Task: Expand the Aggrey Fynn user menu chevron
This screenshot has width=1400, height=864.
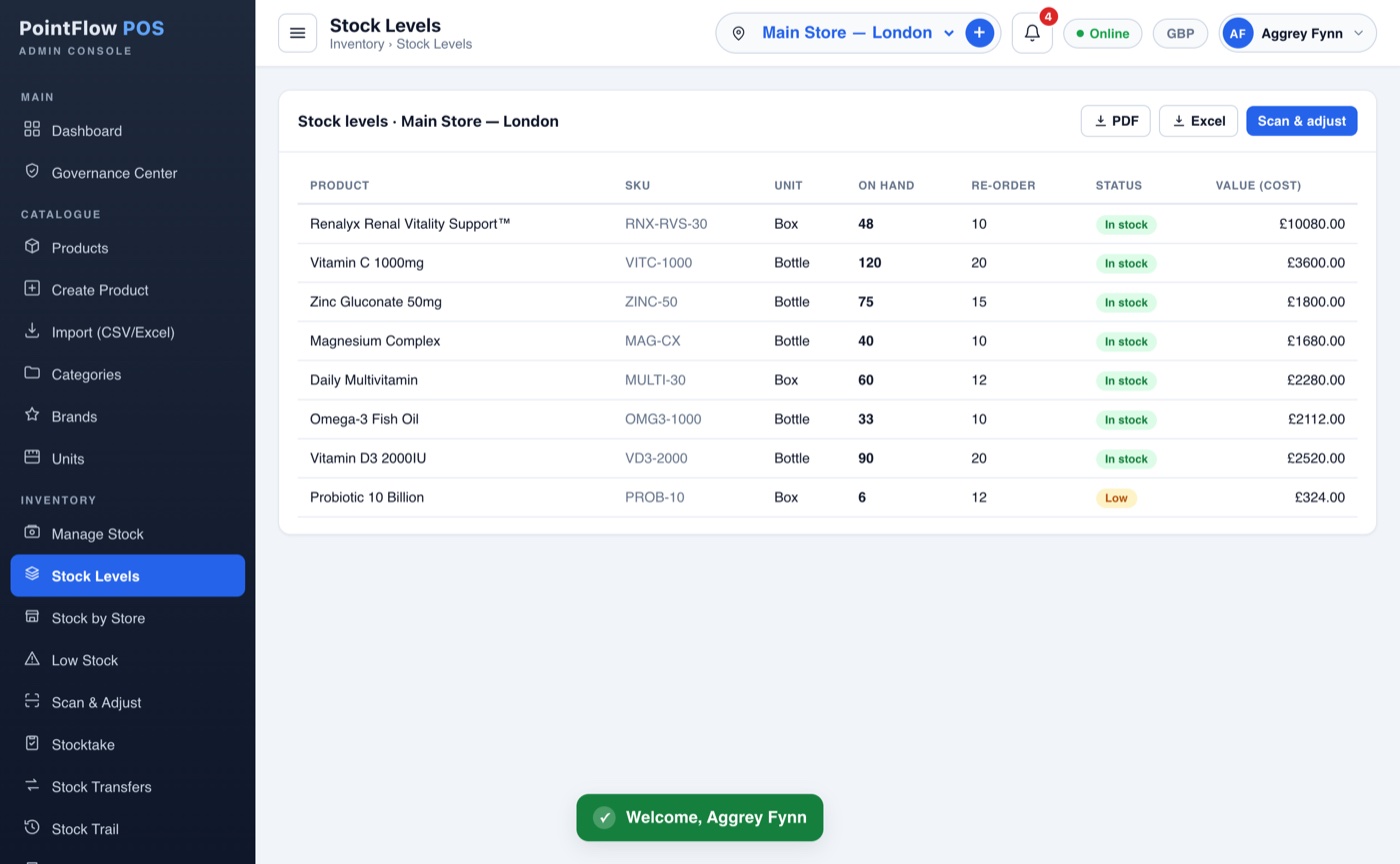Action: tap(1358, 33)
